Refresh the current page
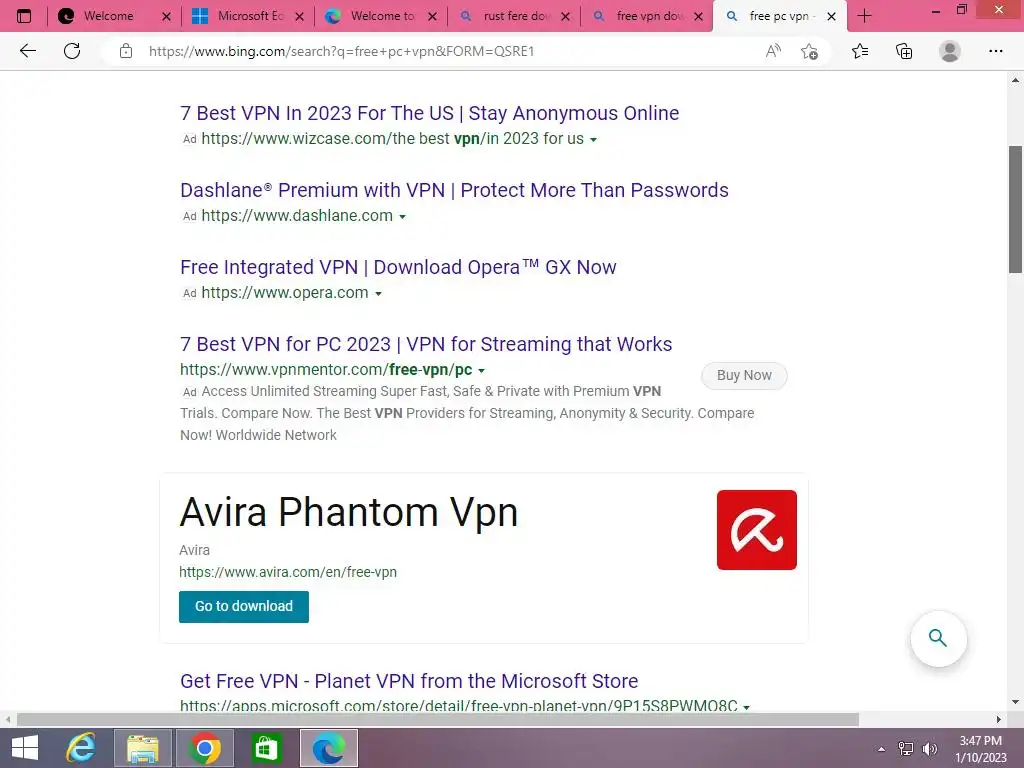 coord(72,51)
